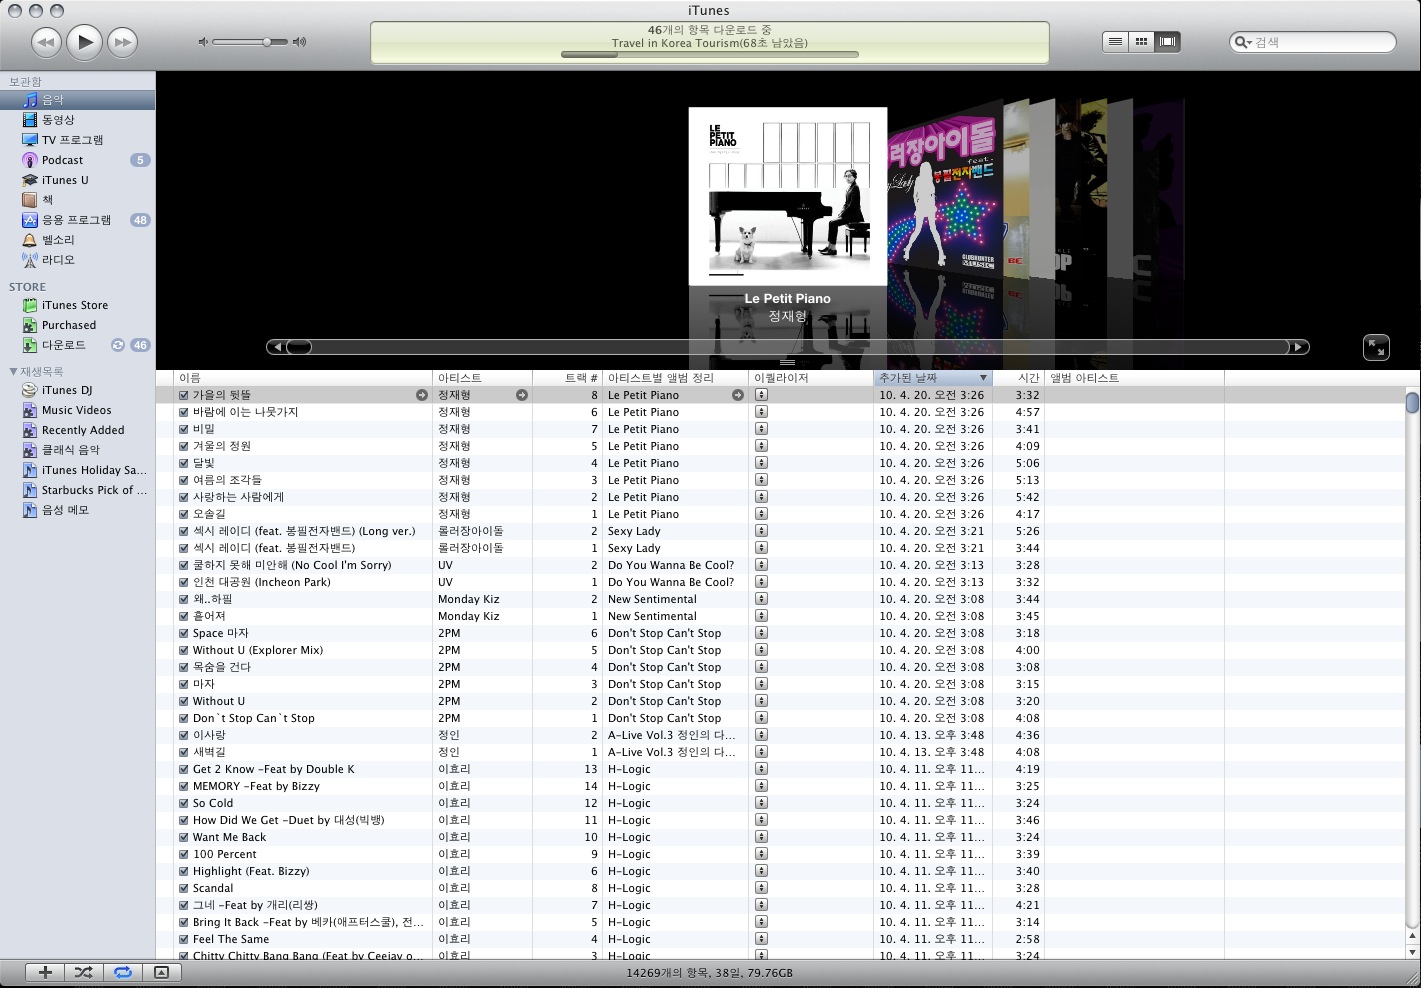Create a new playlist with the plus button
The image size is (1421, 988).
click(45, 972)
